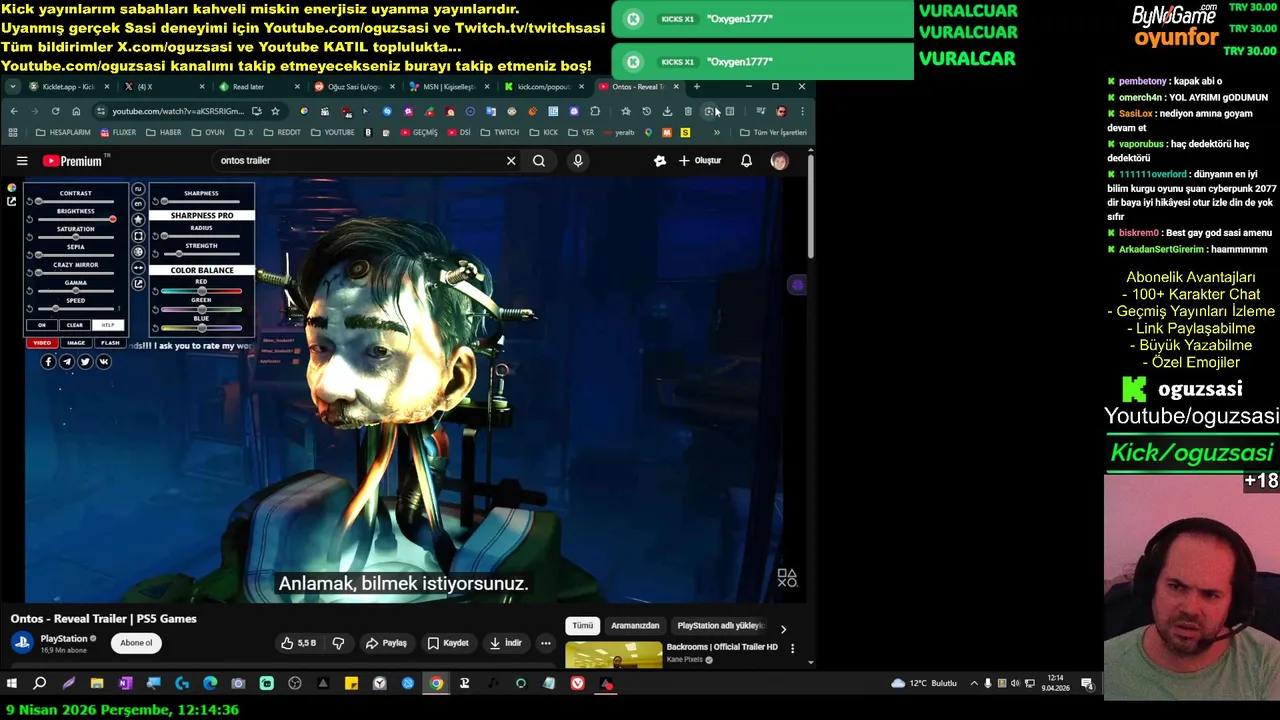The height and width of the screenshot is (720, 1280).
Task: Open YouTube notifications bell
Action: pos(746,160)
